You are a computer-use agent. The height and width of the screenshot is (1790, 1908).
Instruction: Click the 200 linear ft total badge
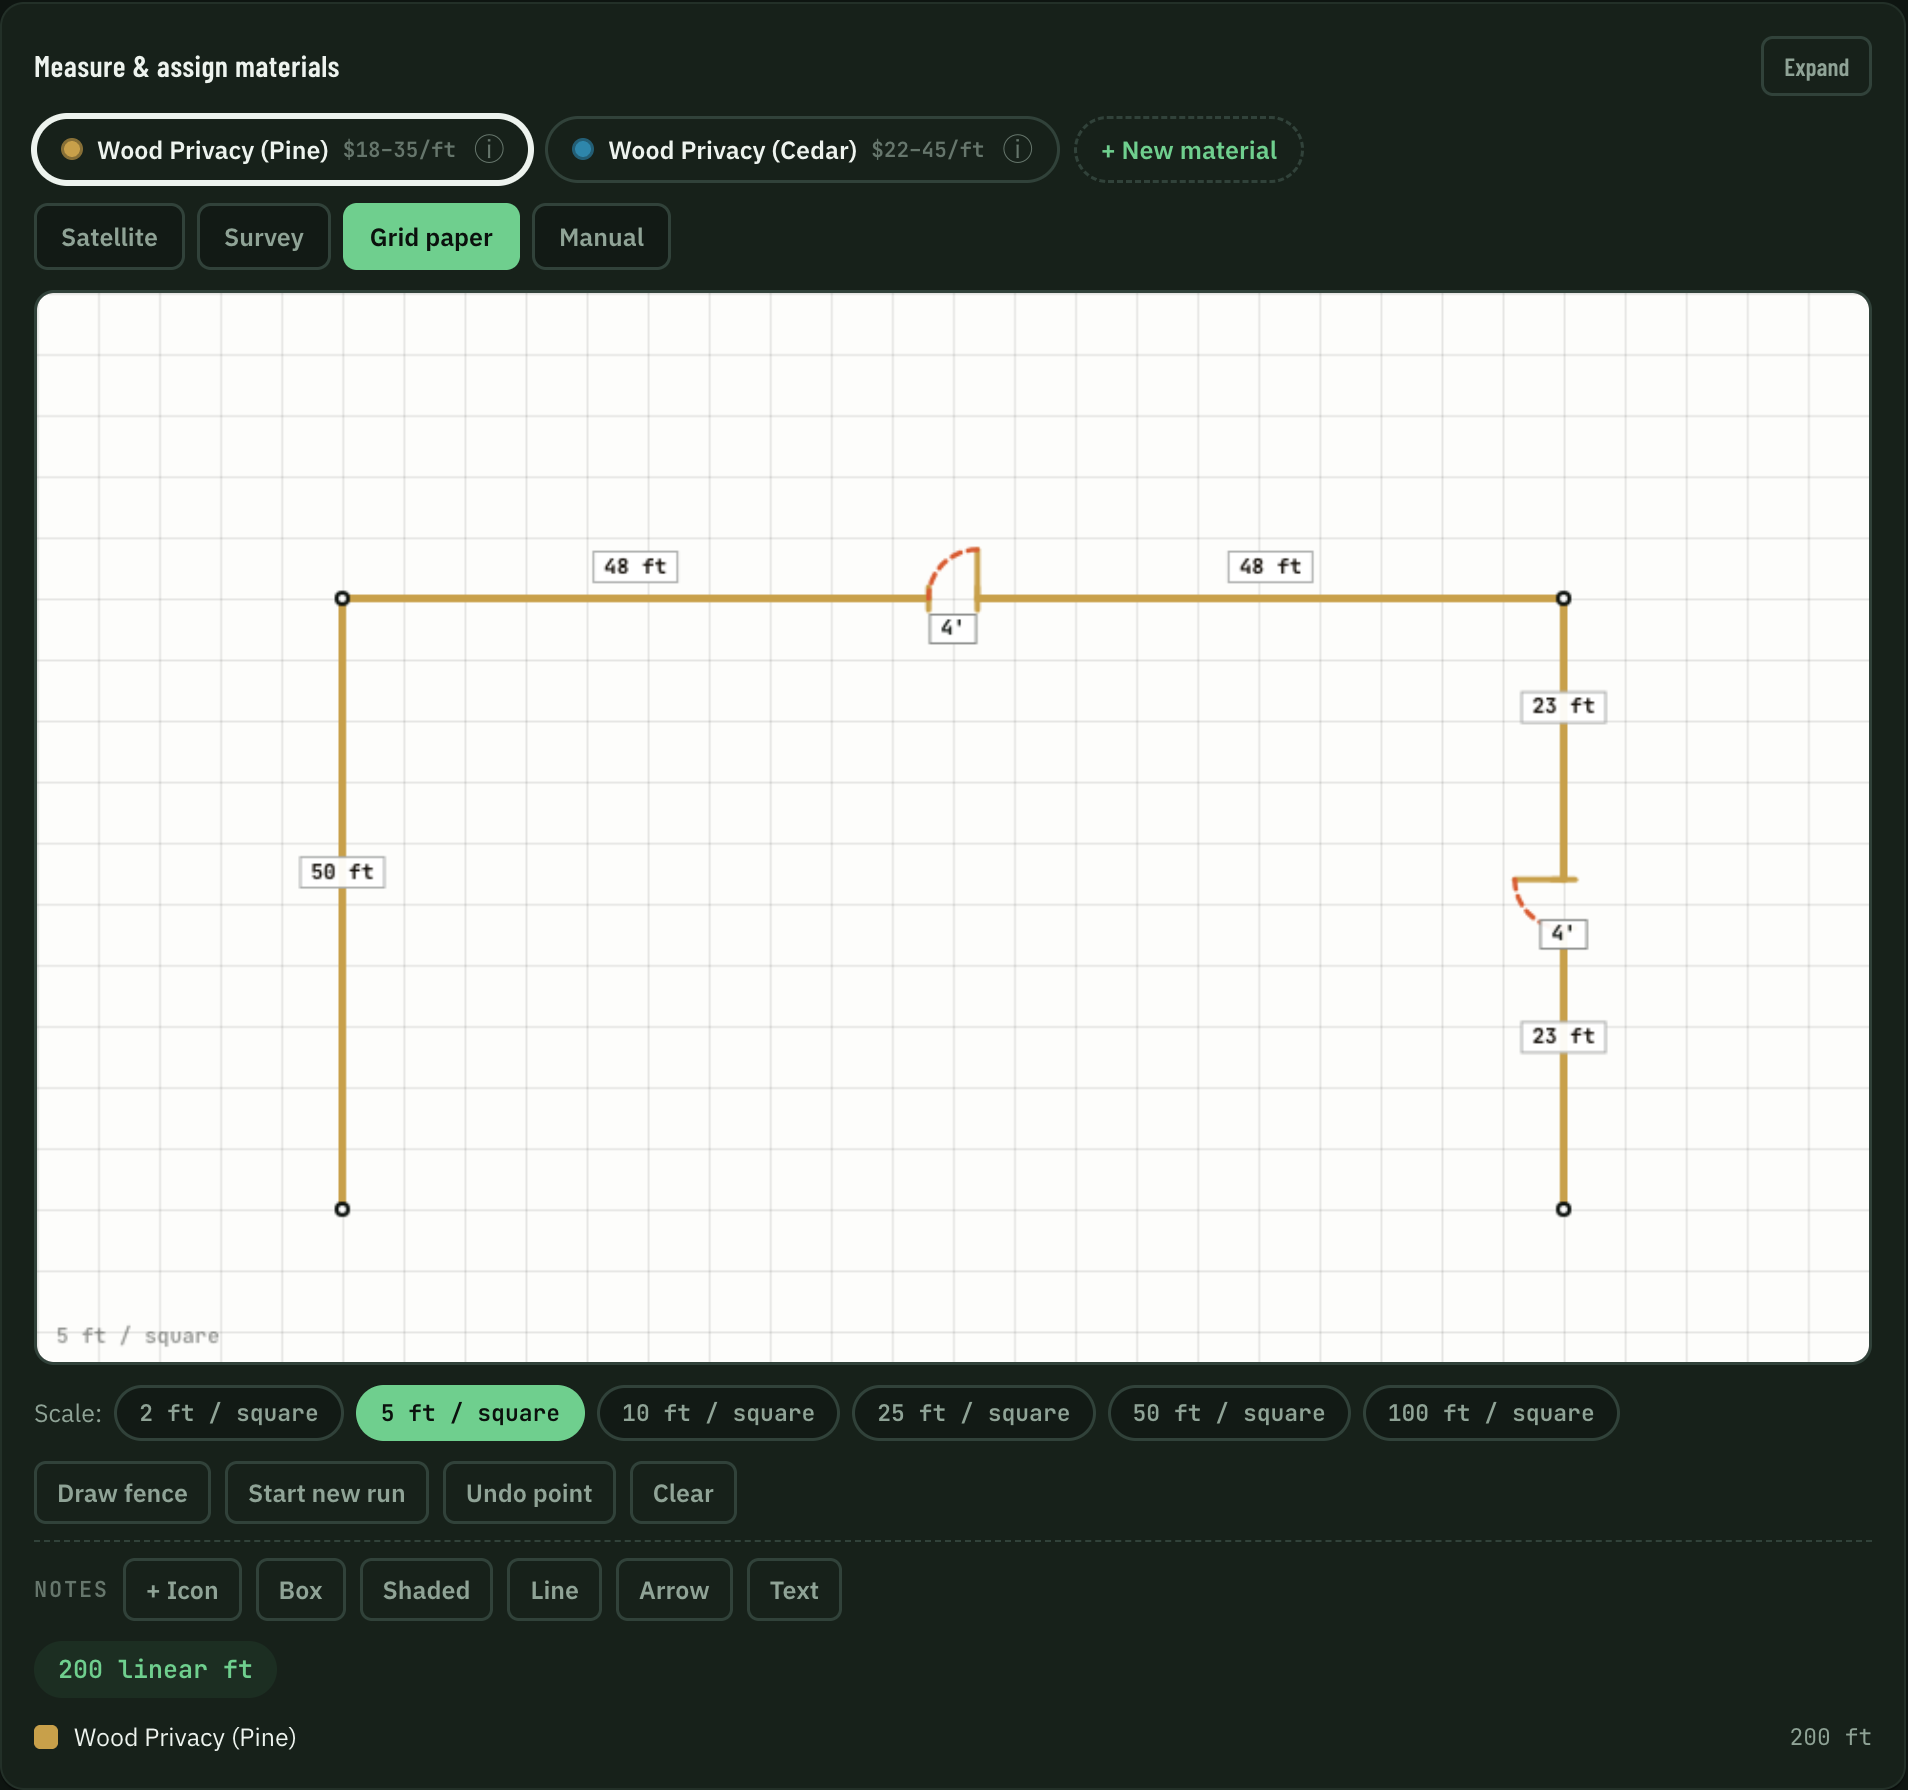coord(155,1669)
